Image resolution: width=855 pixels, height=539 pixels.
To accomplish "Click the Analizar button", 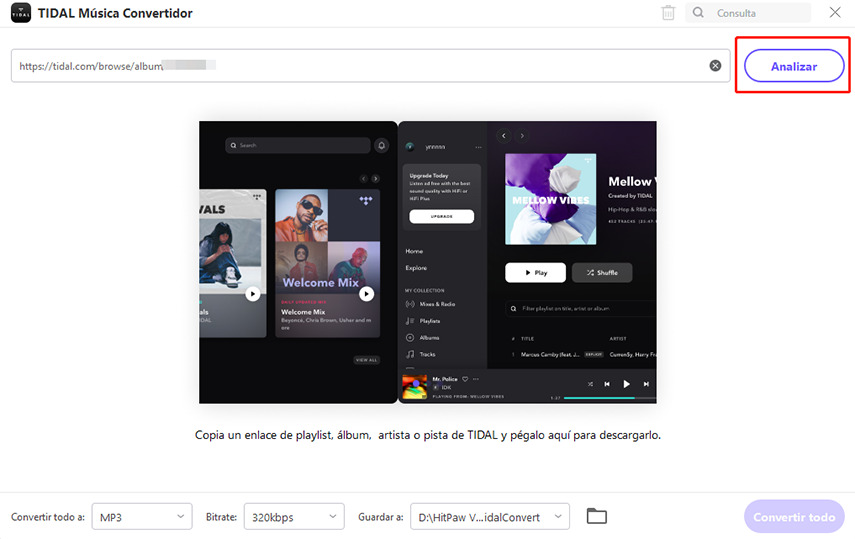I will click(794, 66).
